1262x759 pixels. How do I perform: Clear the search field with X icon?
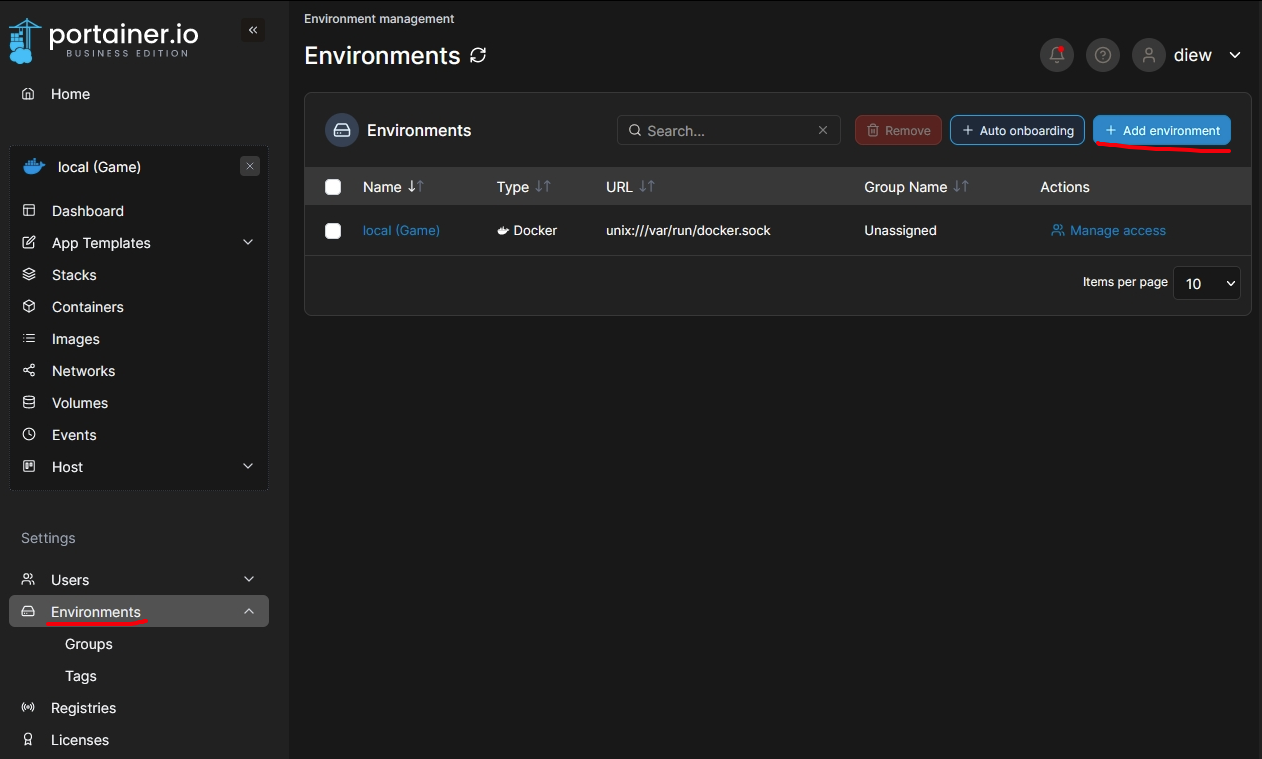coord(823,131)
